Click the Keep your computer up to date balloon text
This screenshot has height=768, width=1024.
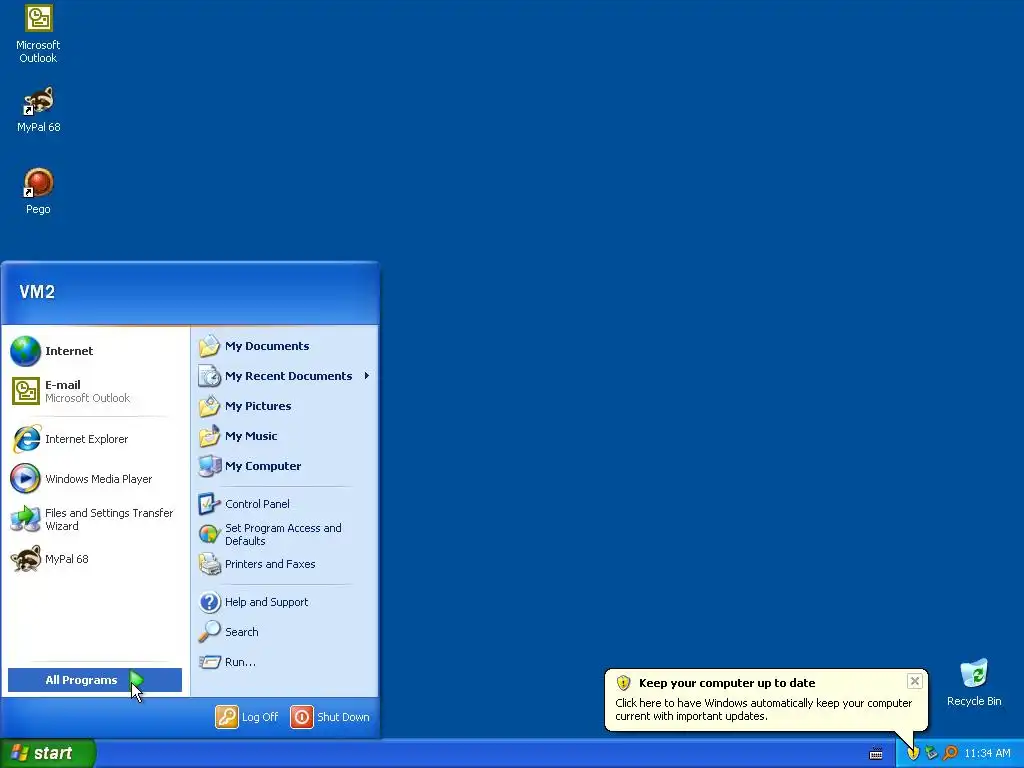click(x=727, y=683)
